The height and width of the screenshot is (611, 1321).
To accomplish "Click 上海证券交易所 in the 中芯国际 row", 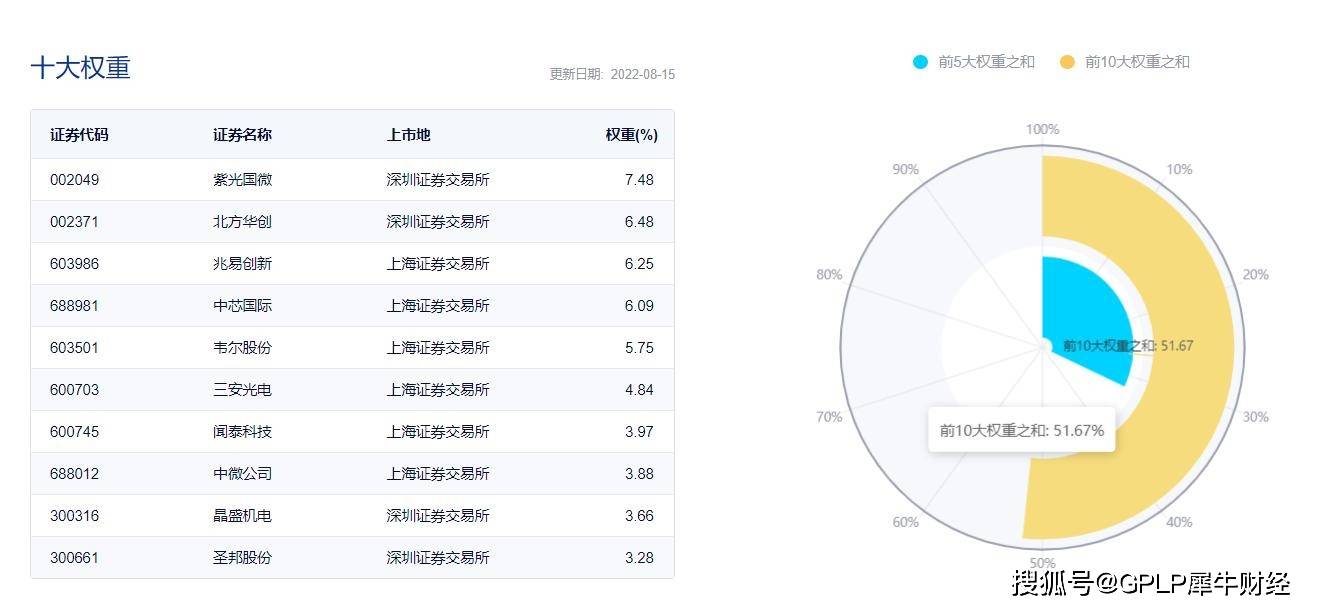I will click(x=438, y=306).
